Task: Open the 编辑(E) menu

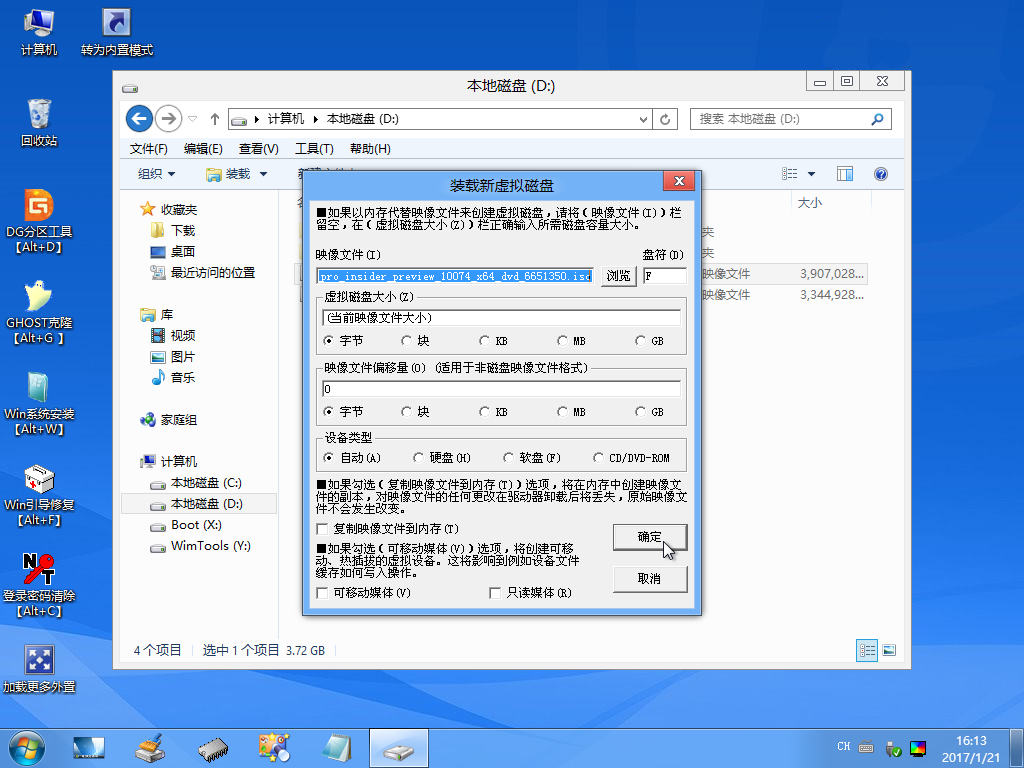Action: (203, 149)
